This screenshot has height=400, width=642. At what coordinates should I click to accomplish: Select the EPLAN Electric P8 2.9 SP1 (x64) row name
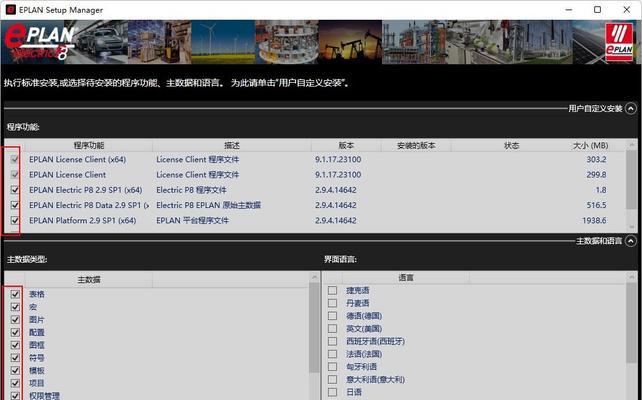(x=86, y=190)
